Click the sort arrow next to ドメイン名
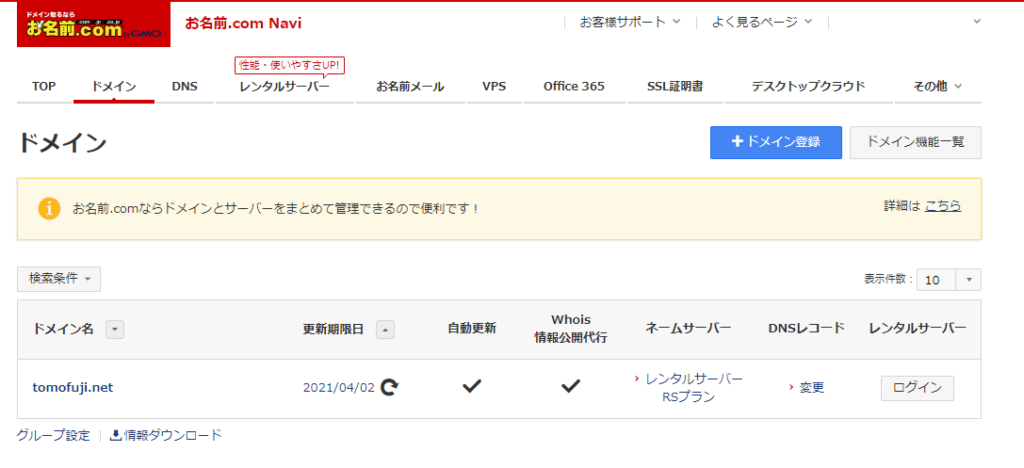The image size is (1024, 468). click(114, 330)
